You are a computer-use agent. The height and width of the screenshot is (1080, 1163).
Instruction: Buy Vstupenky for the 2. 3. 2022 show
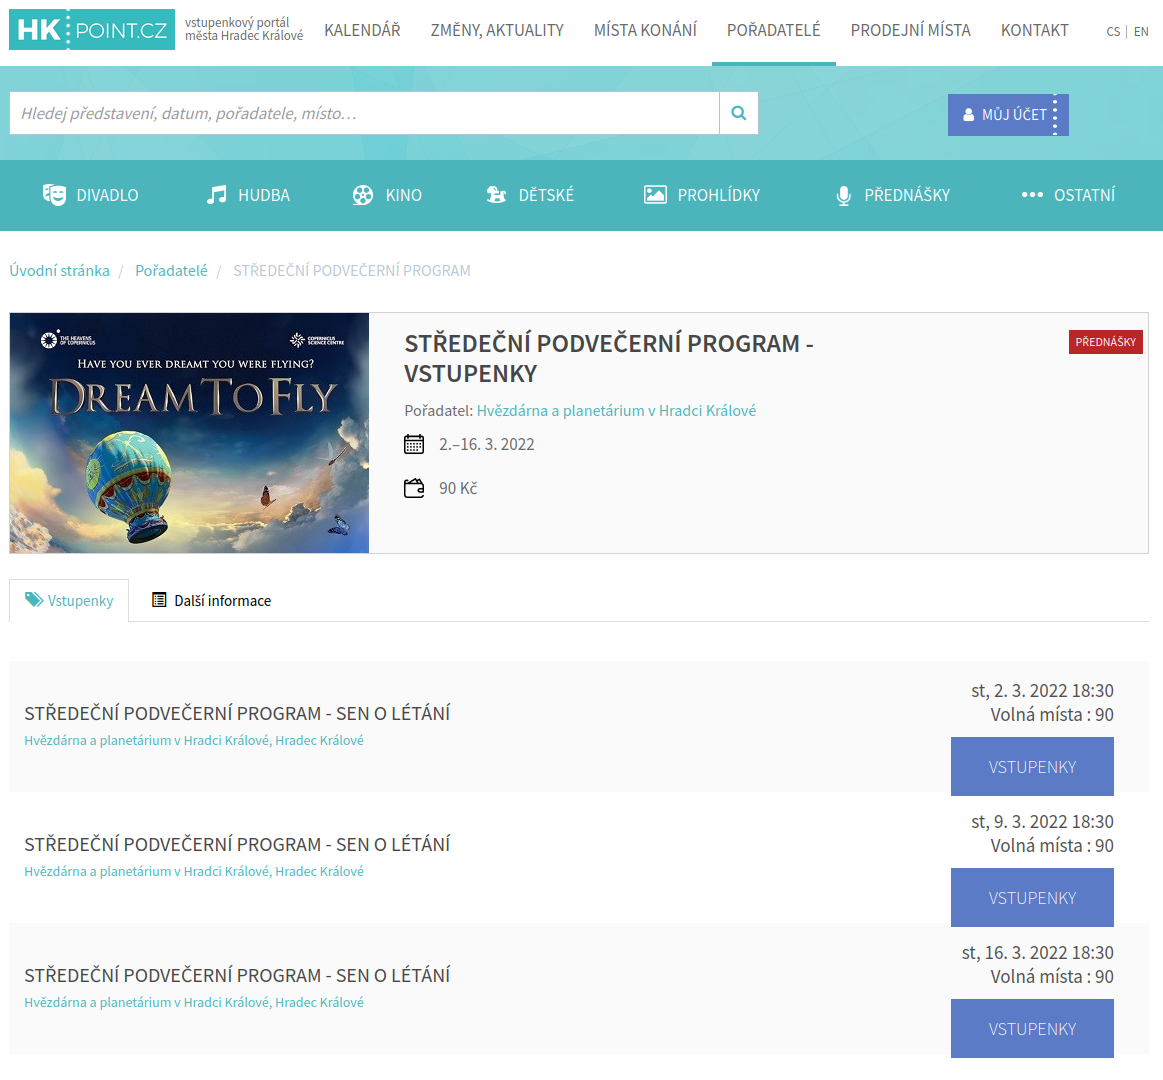(x=1032, y=766)
